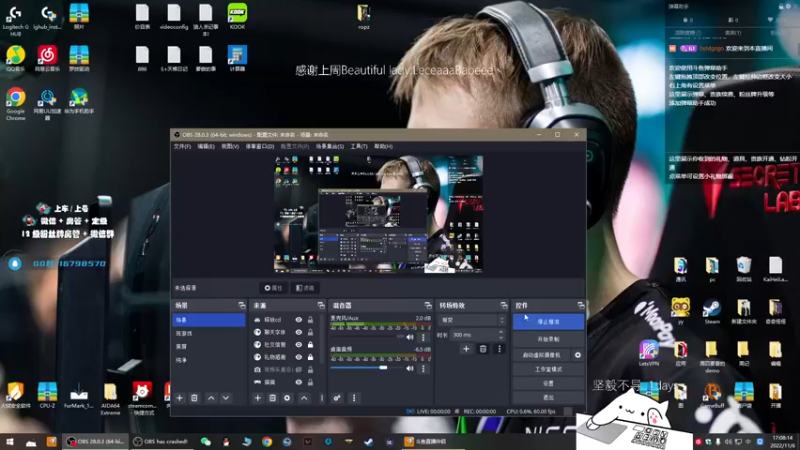The height and width of the screenshot is (450, 800).
Task: Open Windows Start button on taskbar
Action: point(10,442)
